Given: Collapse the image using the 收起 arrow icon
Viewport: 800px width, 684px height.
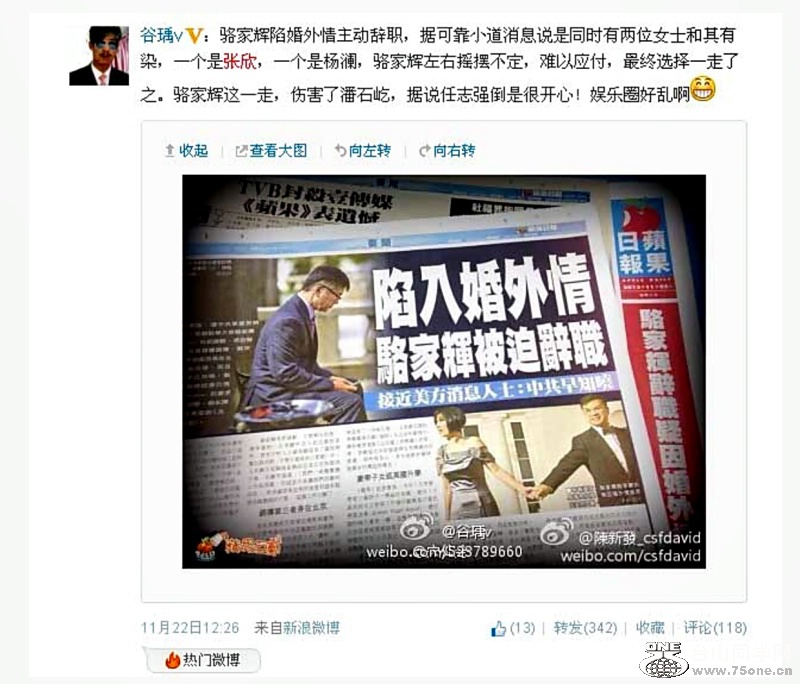Looking at the screenshot, I should [170, 150].
